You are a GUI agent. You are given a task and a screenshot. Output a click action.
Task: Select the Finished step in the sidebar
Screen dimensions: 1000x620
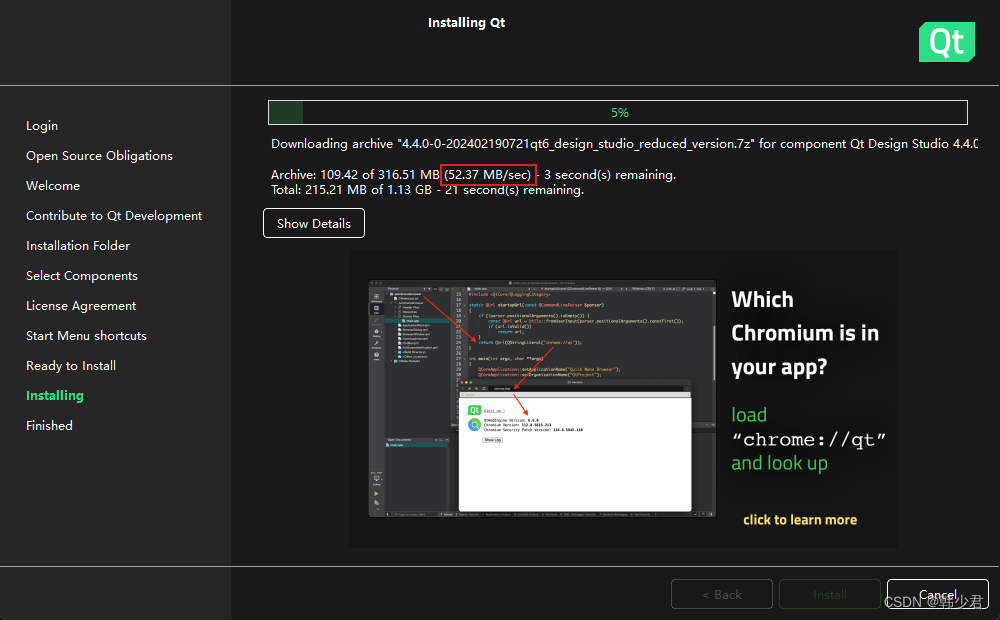49,426
